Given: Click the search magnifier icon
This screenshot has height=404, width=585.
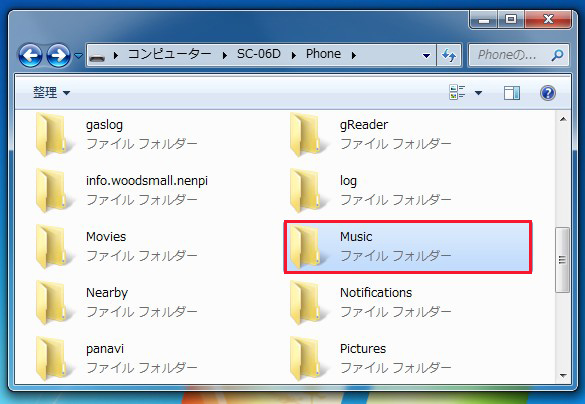Looking at the screenshot, I should click(557, 56).
